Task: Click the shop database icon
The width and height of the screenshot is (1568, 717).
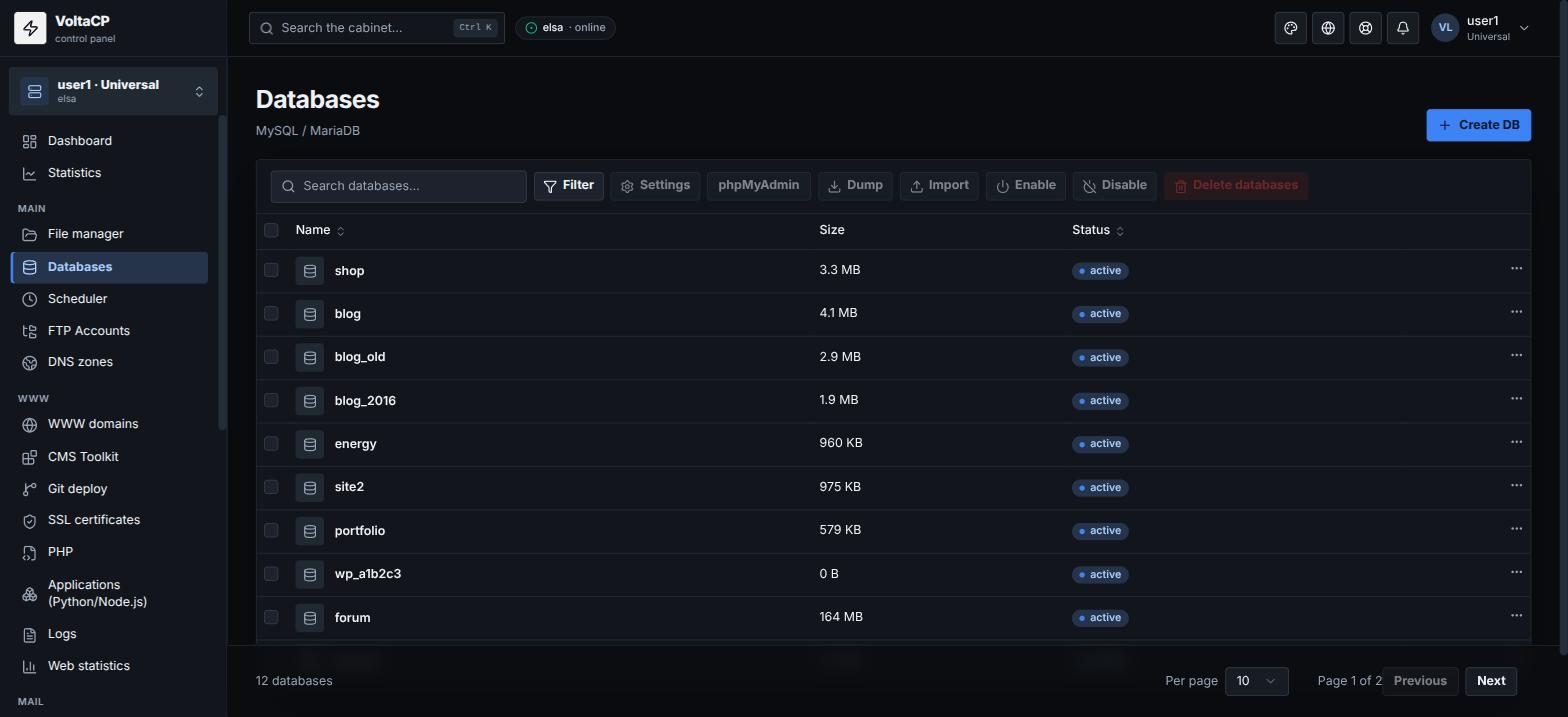Action: point(310,271)
